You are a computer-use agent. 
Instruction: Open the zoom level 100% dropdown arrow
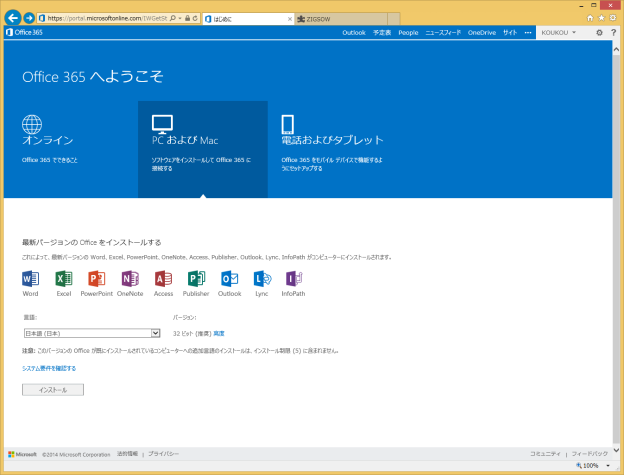(608, 465)
